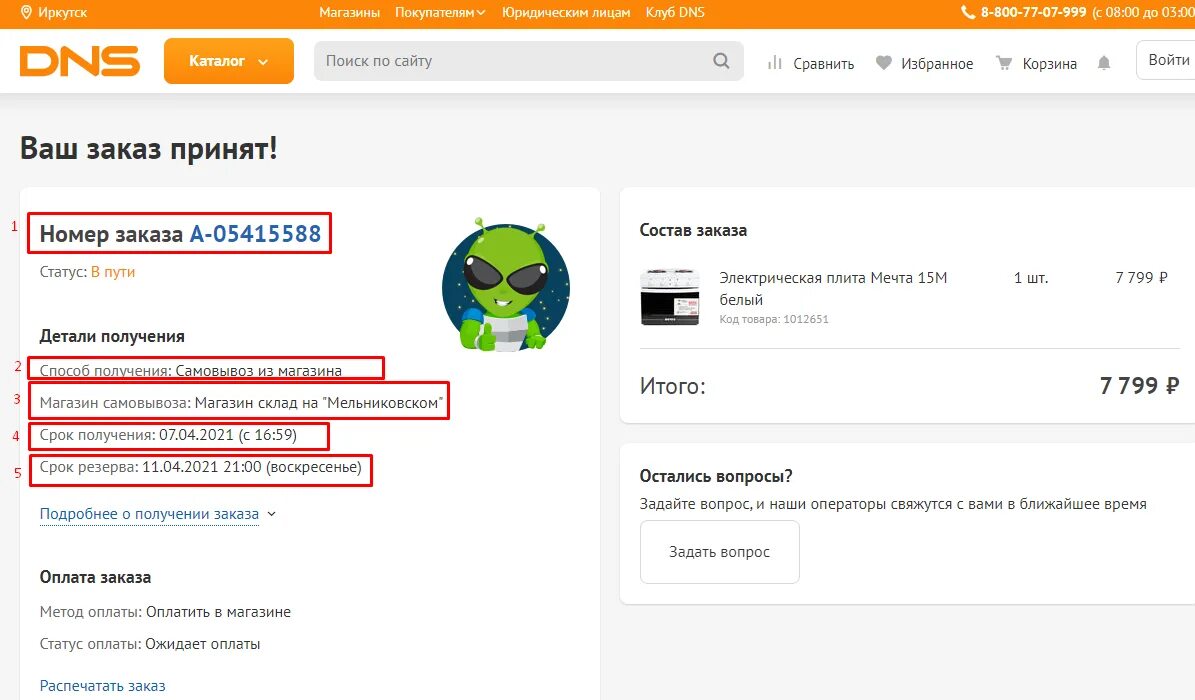
Task: Open the Каталог dropdown button
Action: click(x=229, y=61)
